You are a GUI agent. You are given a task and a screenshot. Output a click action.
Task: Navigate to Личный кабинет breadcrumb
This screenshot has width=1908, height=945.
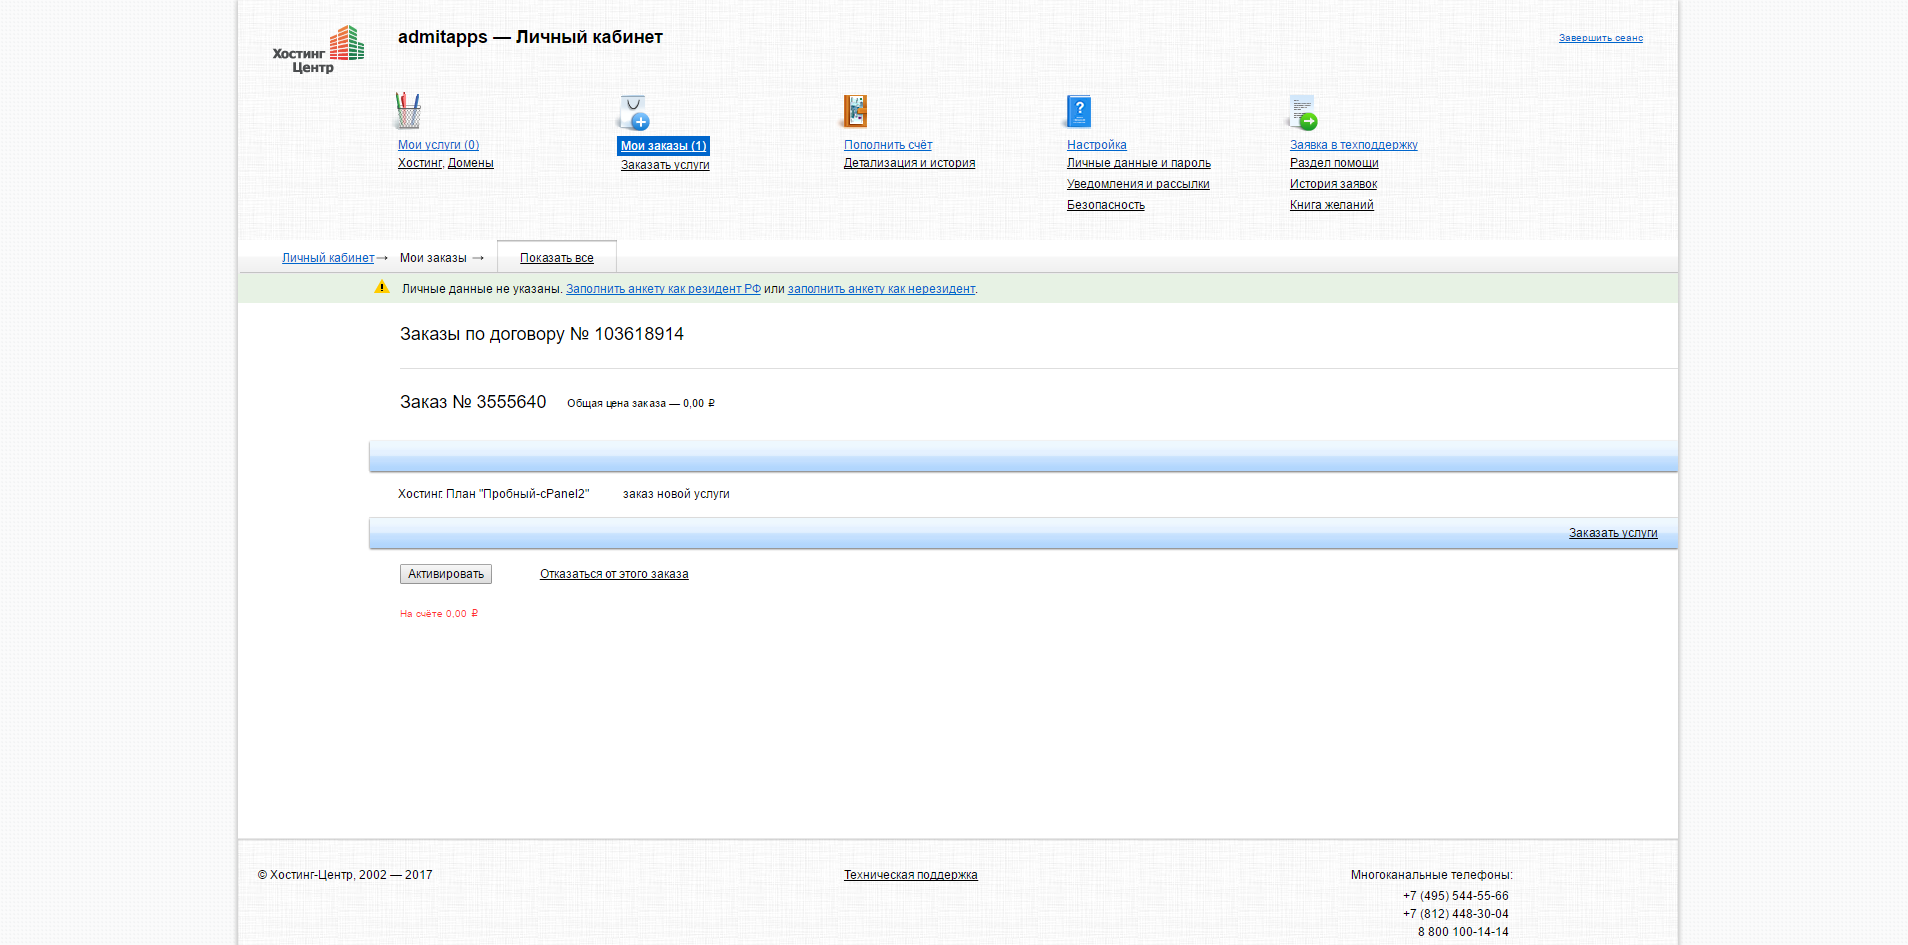[x=327, y=258]
